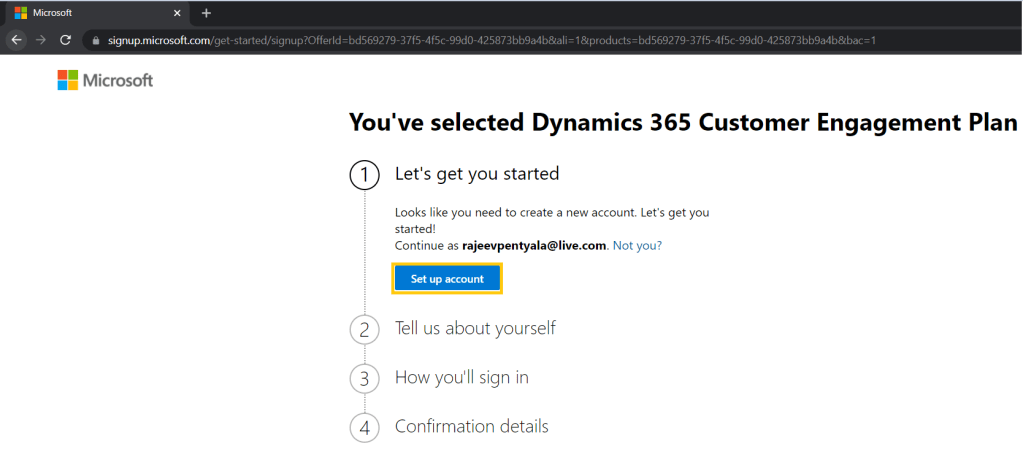Select the step 3 circle indicator
The width and height of the screenshot is (1023, 452).
(364, 378)
